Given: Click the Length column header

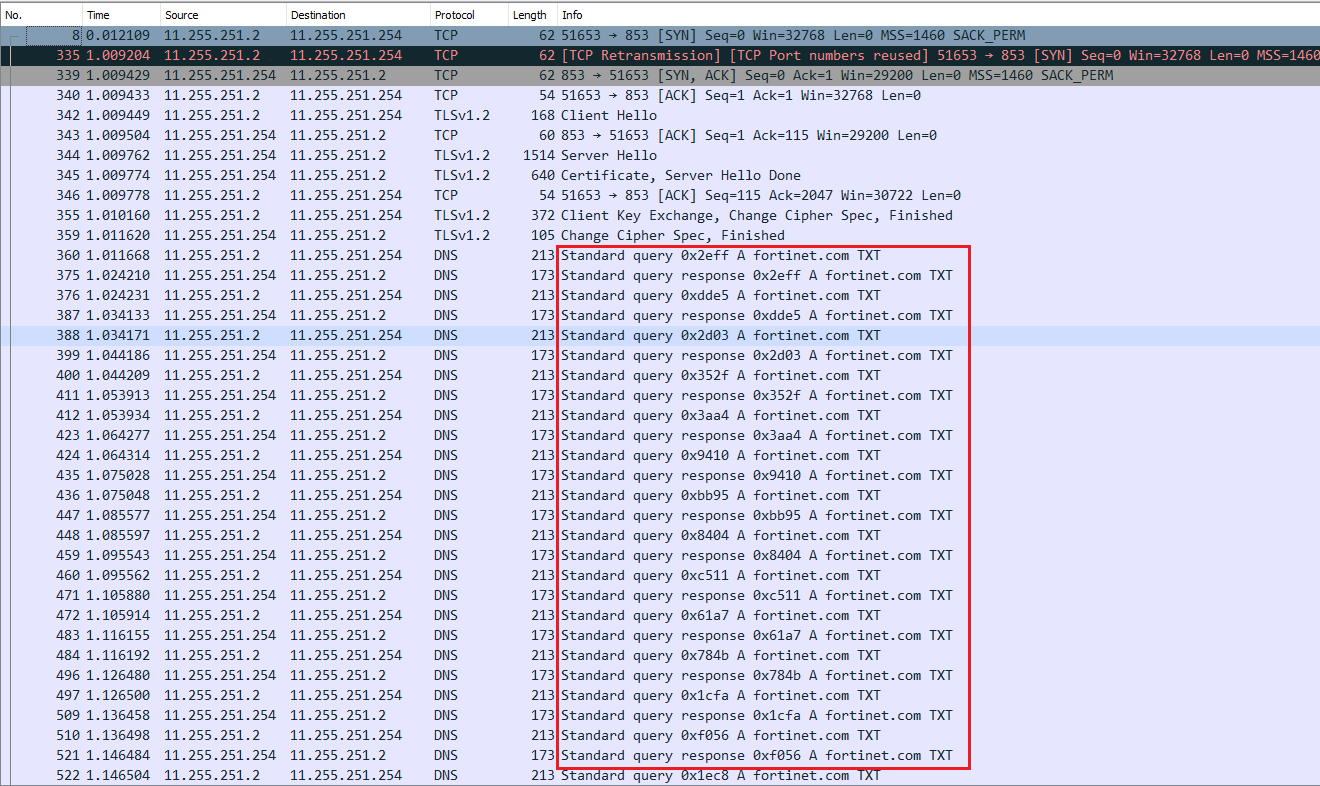Looking at the screenshot, I should coord(532,15).
